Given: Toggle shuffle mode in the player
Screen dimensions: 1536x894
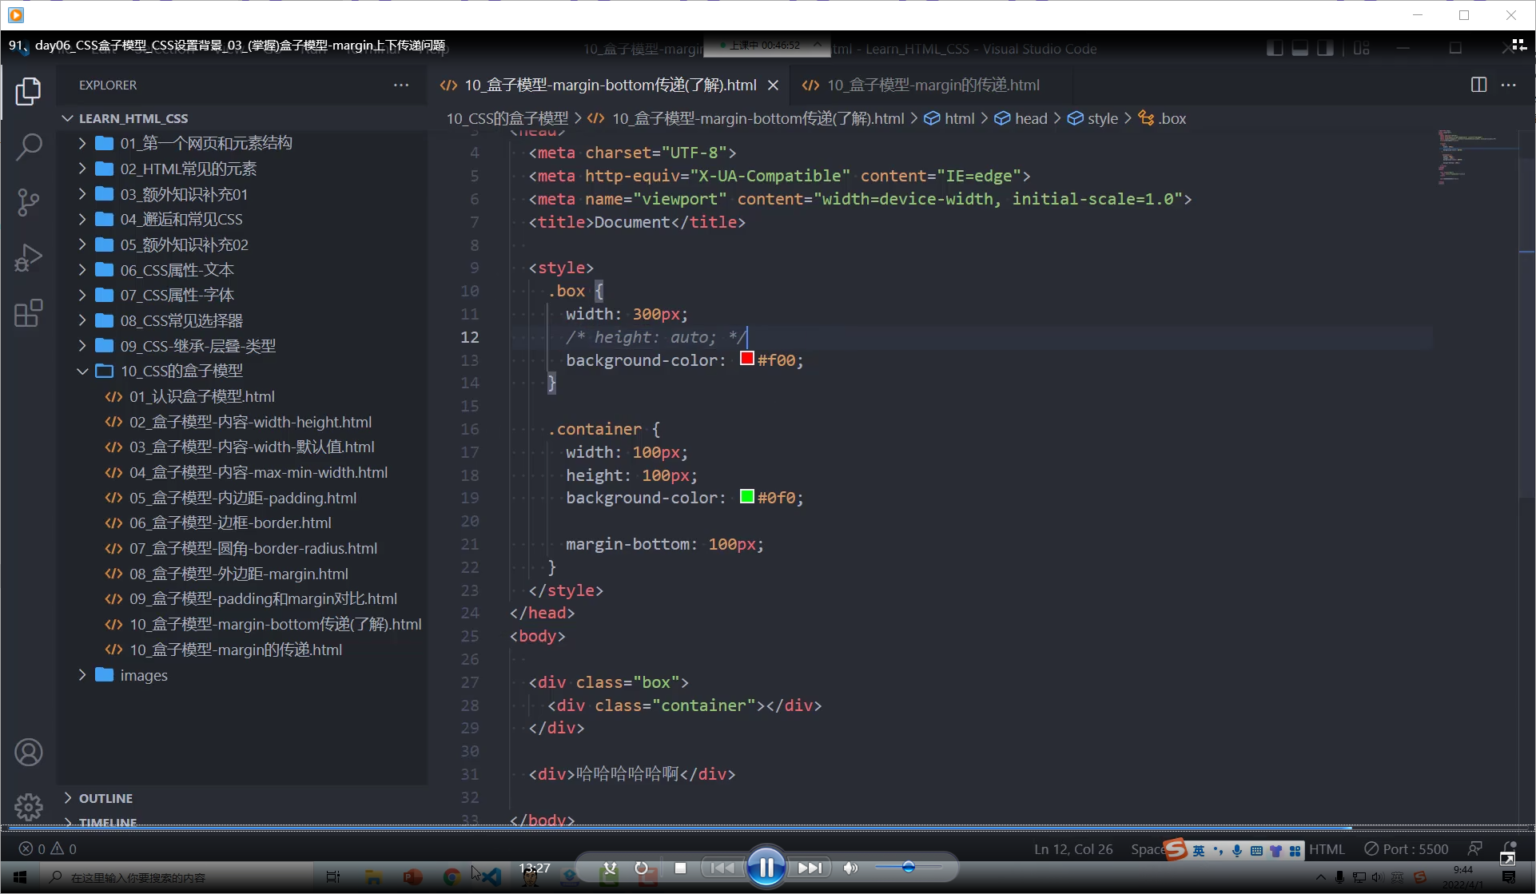Looking at the screenshot, I should [609, 868].
